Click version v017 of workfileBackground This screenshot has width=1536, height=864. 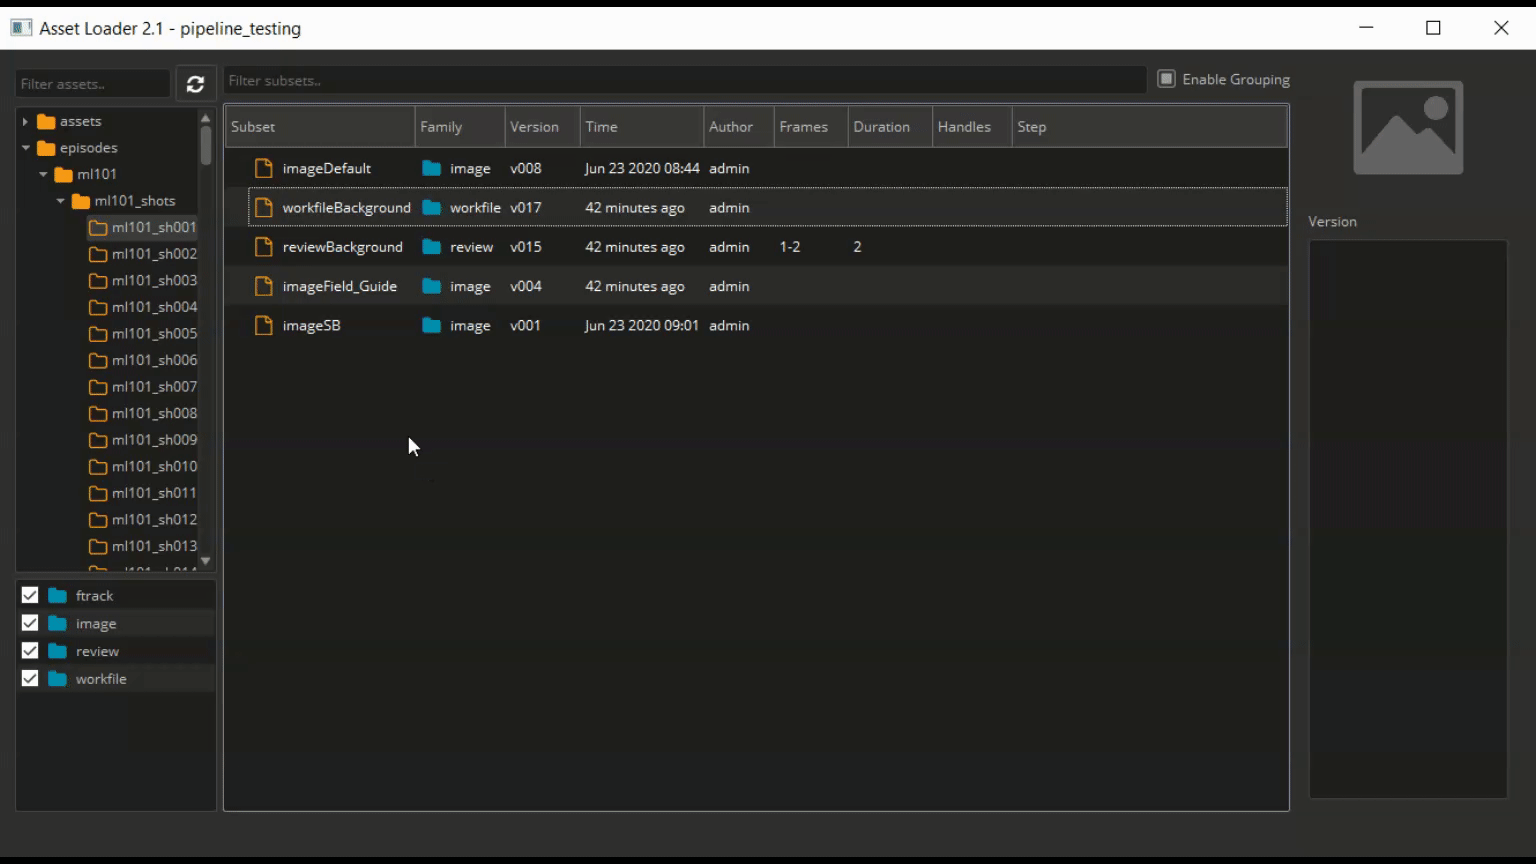click(526, 208)
